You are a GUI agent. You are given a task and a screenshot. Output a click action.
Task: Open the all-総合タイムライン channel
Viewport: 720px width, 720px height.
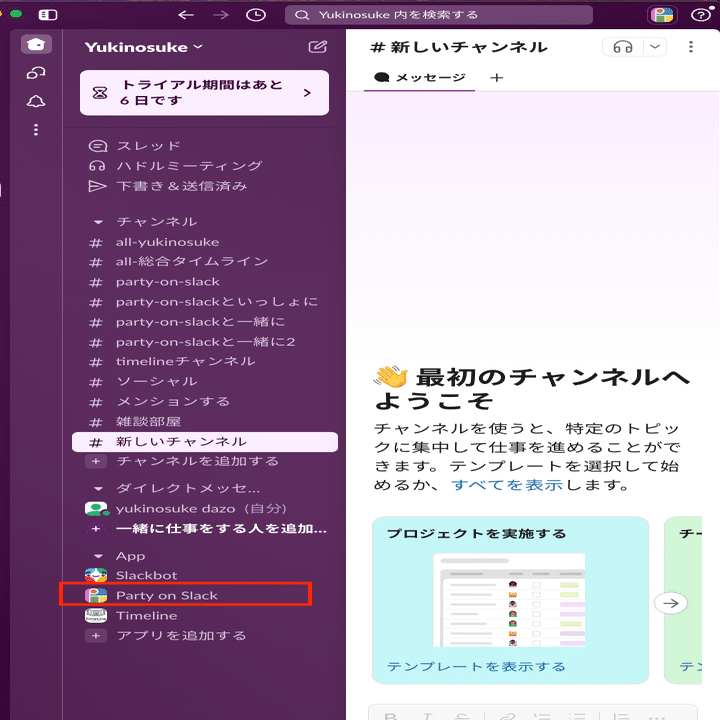[205, 262]
